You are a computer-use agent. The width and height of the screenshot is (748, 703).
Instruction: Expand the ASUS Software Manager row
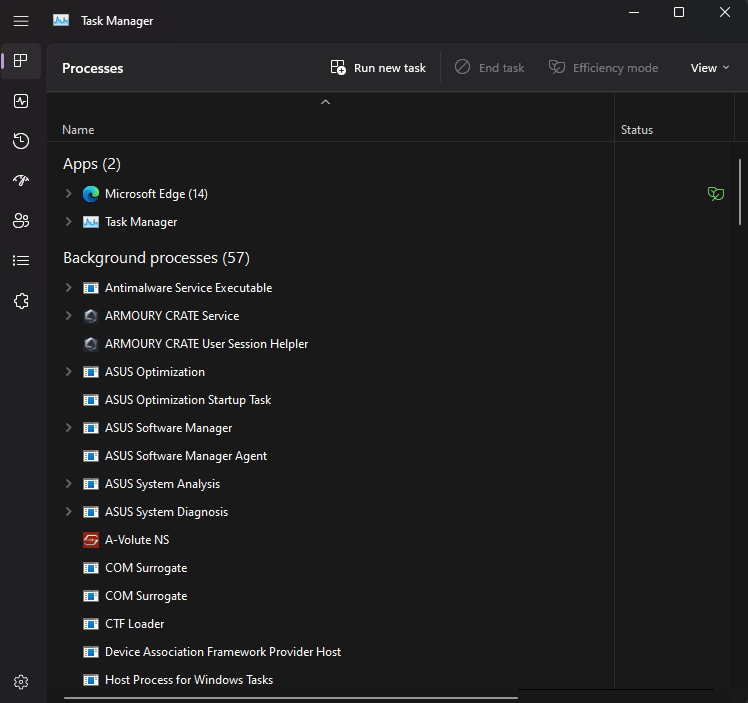[68, 428]
